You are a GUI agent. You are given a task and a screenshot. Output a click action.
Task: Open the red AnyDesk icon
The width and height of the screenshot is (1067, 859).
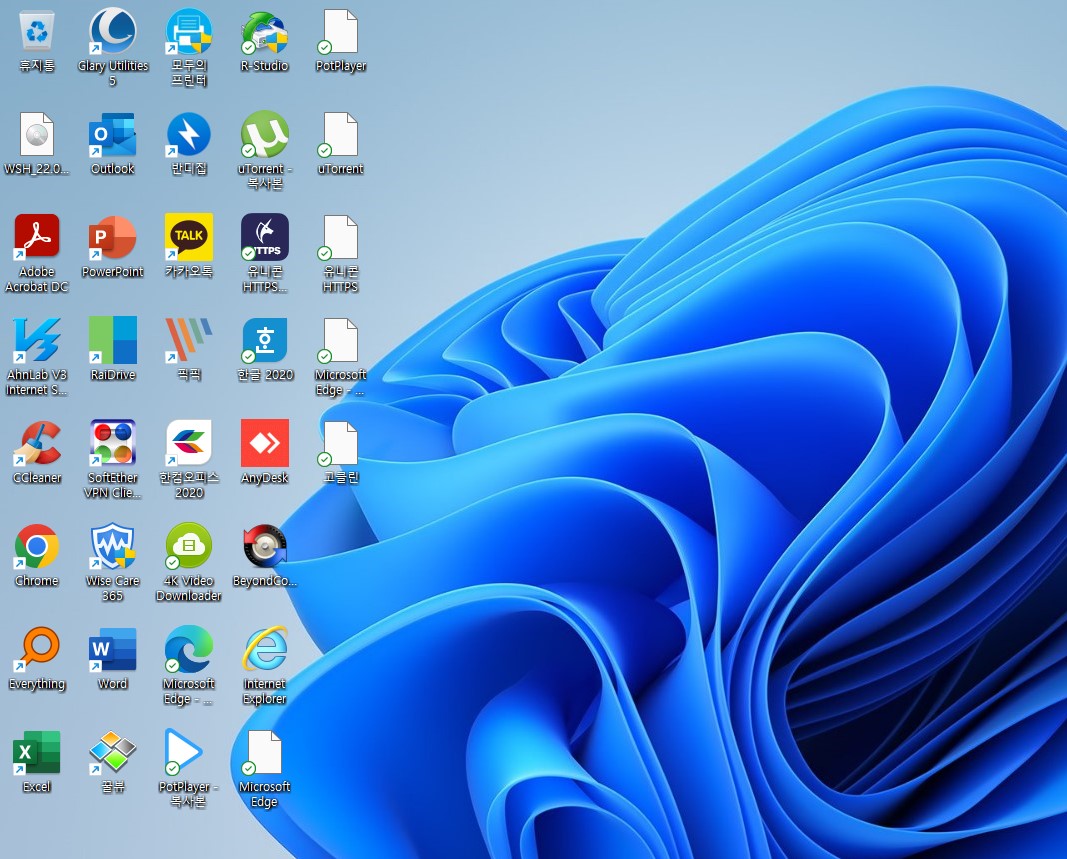click(265, 443)
